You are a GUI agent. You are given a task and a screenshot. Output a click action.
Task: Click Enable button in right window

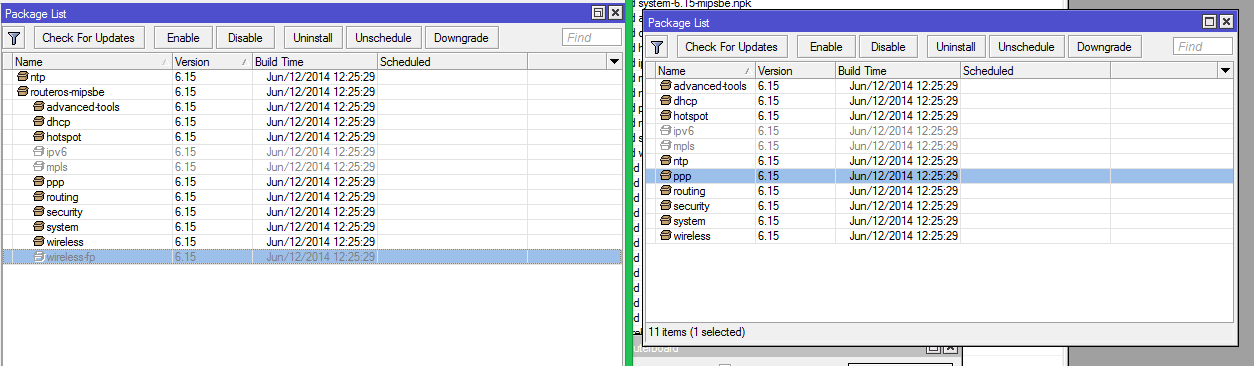tap(826, 47)
